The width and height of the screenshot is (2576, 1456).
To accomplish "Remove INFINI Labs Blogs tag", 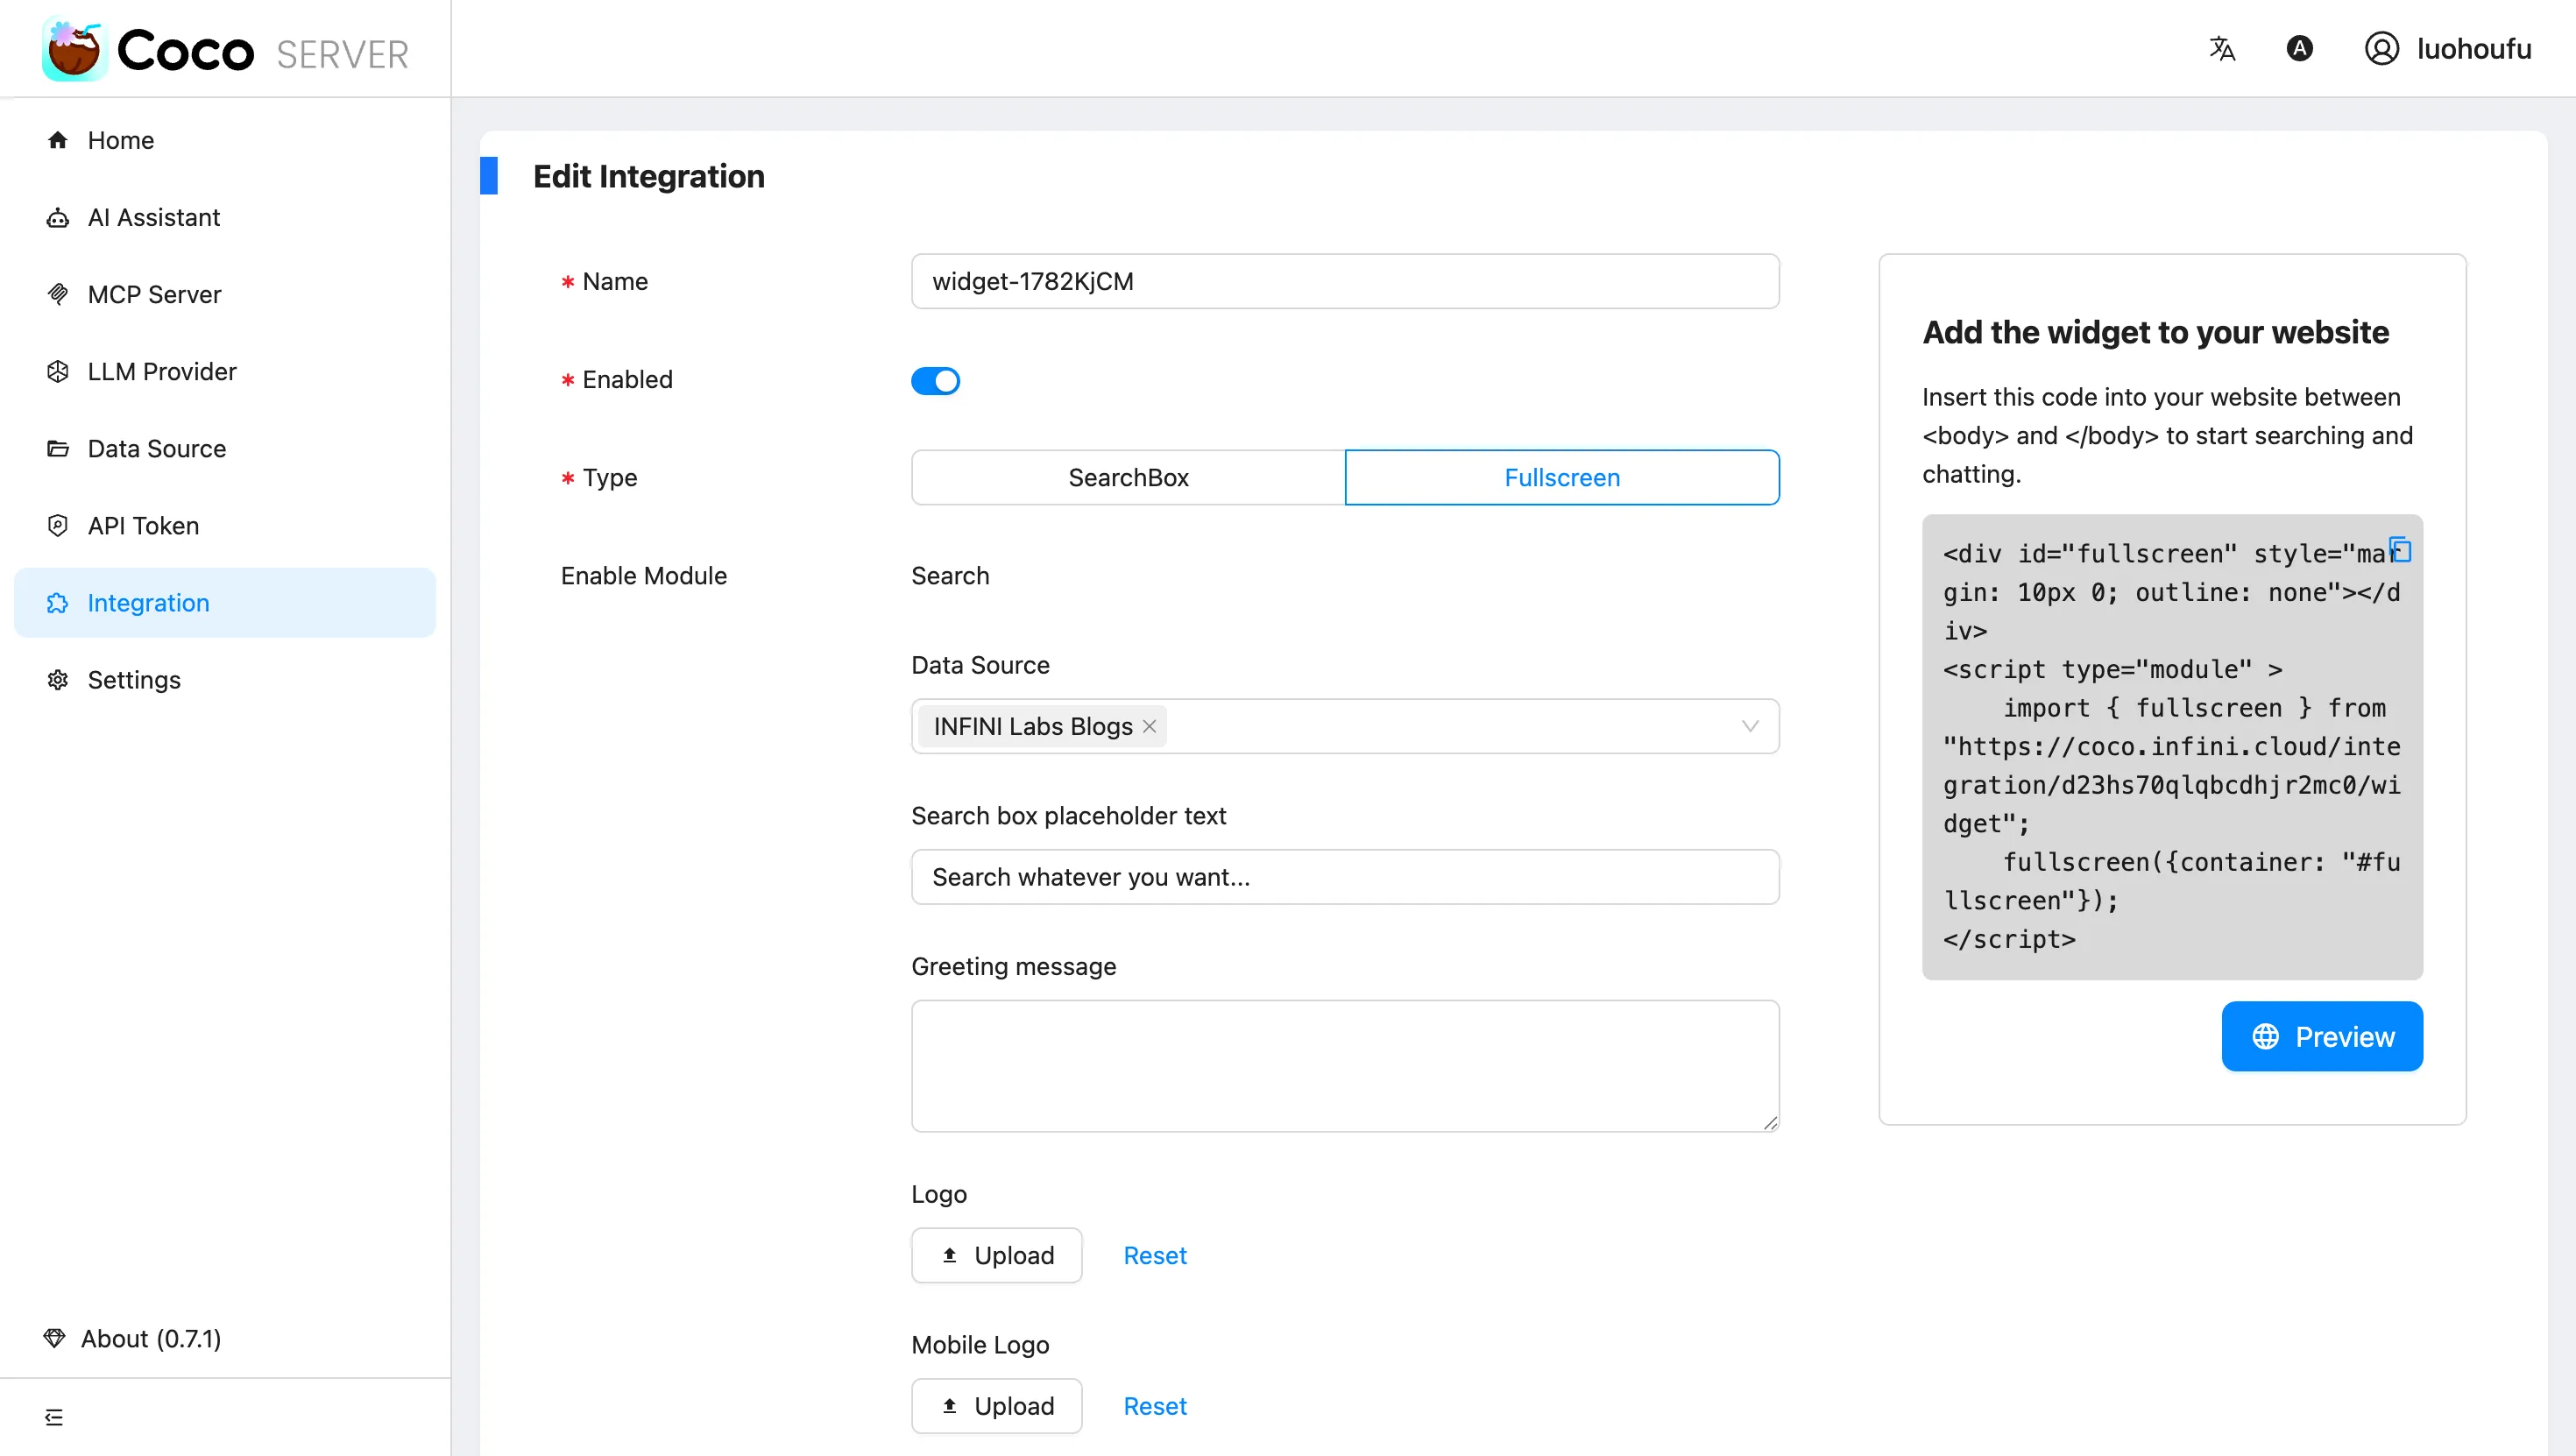I will (x=1149, y=726).
